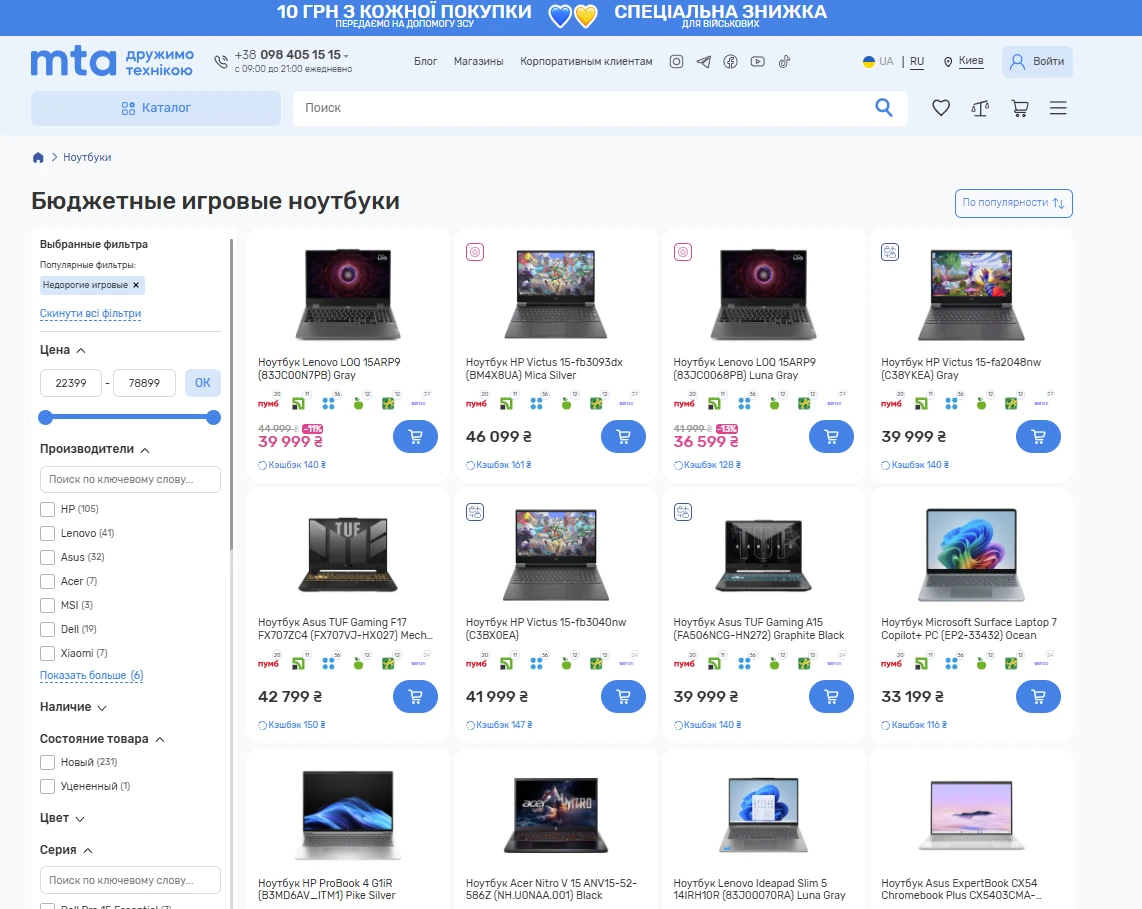The image size is (1142, 909).
Task: Open the TikTok social icon
Action: pos(784,62)
